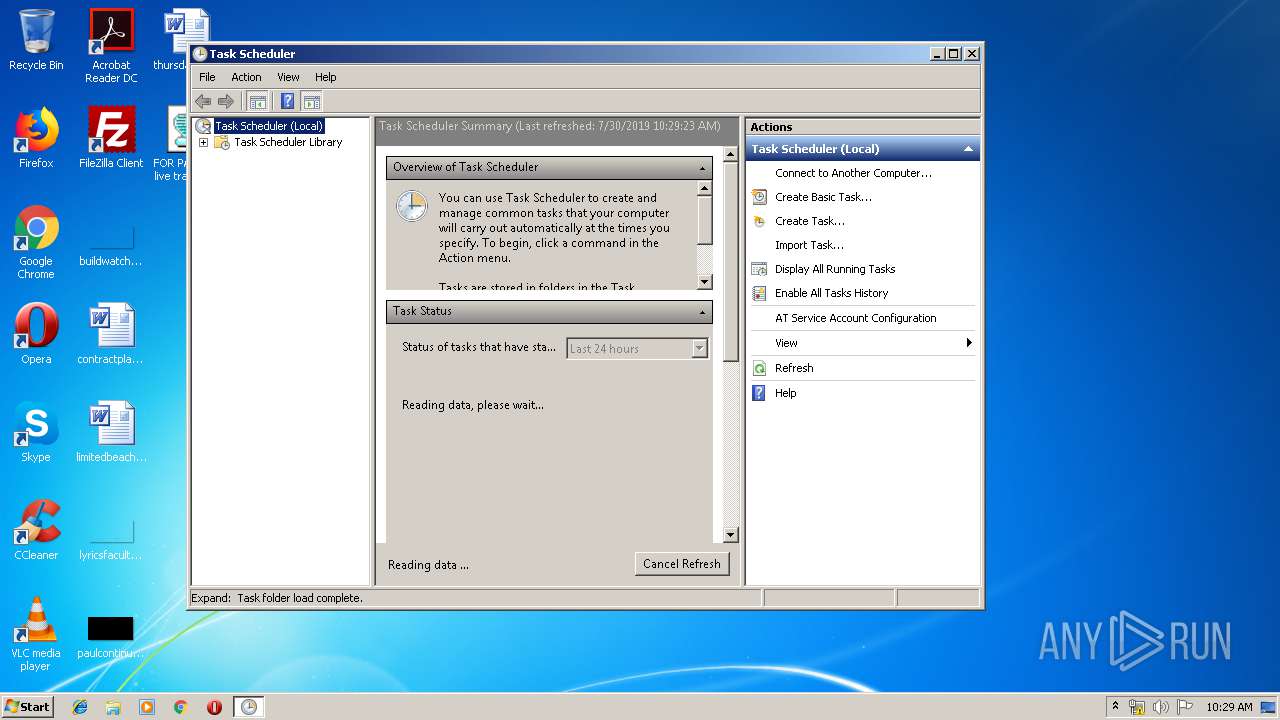The image size is (1280, 720).
Task: Show hidden system tray icons arrow
Action: (1115, 707)
